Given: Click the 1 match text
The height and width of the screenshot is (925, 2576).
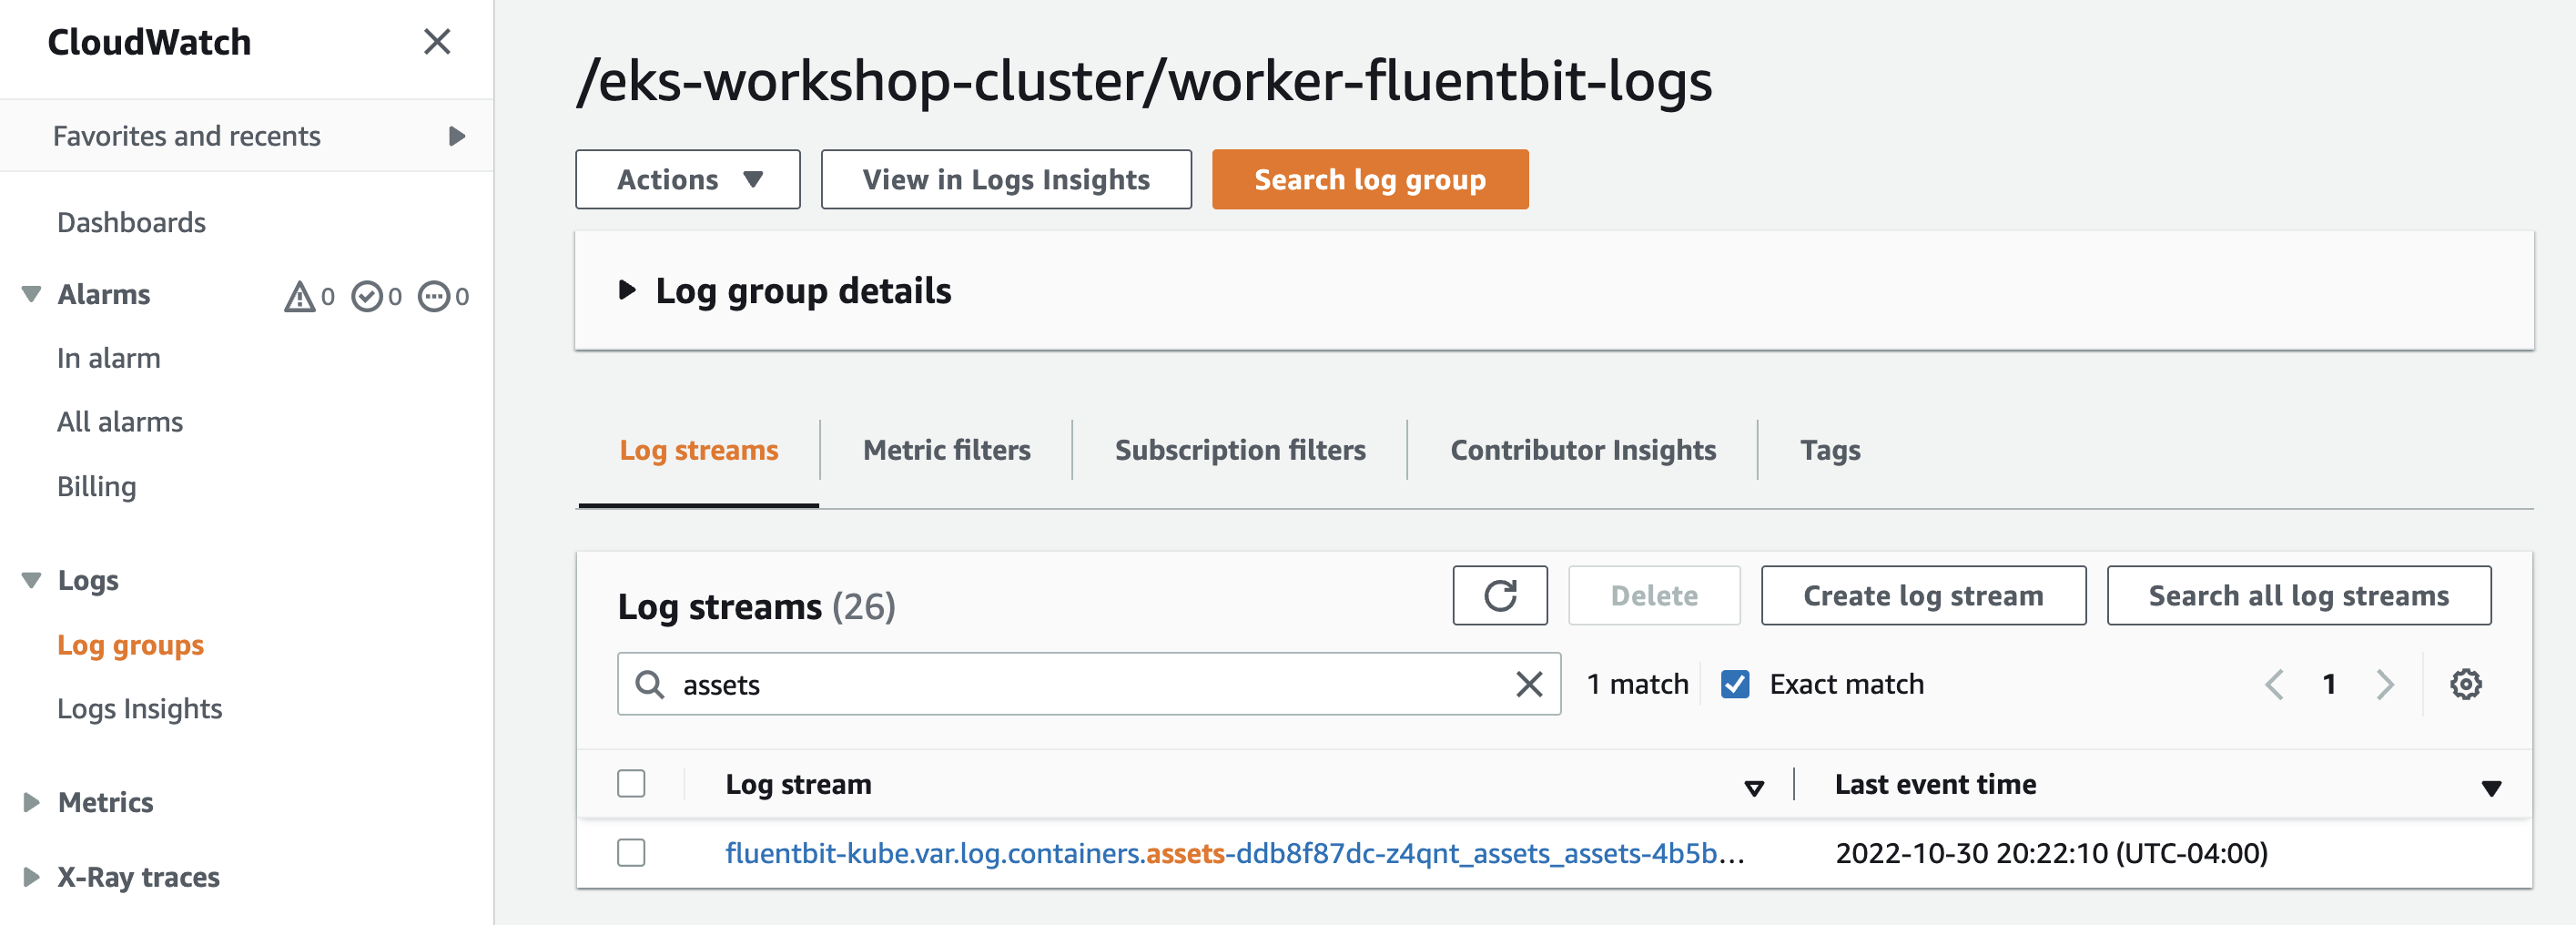Looking at the screenshot, I should (1637, 684).
